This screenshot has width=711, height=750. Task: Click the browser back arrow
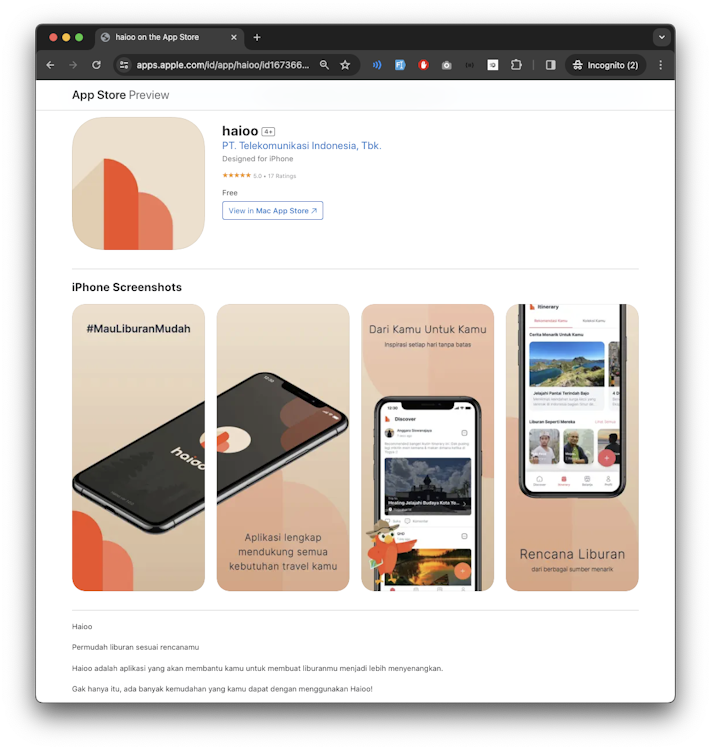click(50, 65)
